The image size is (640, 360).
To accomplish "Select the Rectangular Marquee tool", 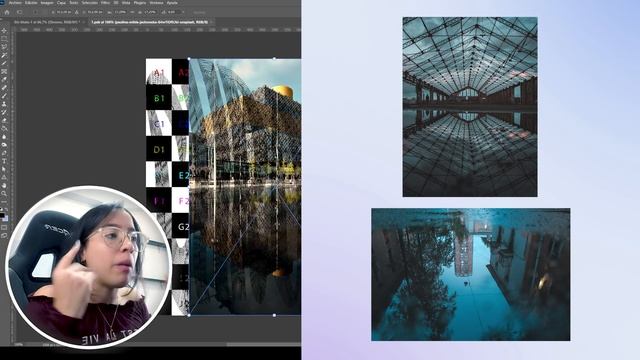I will (4, 39).
